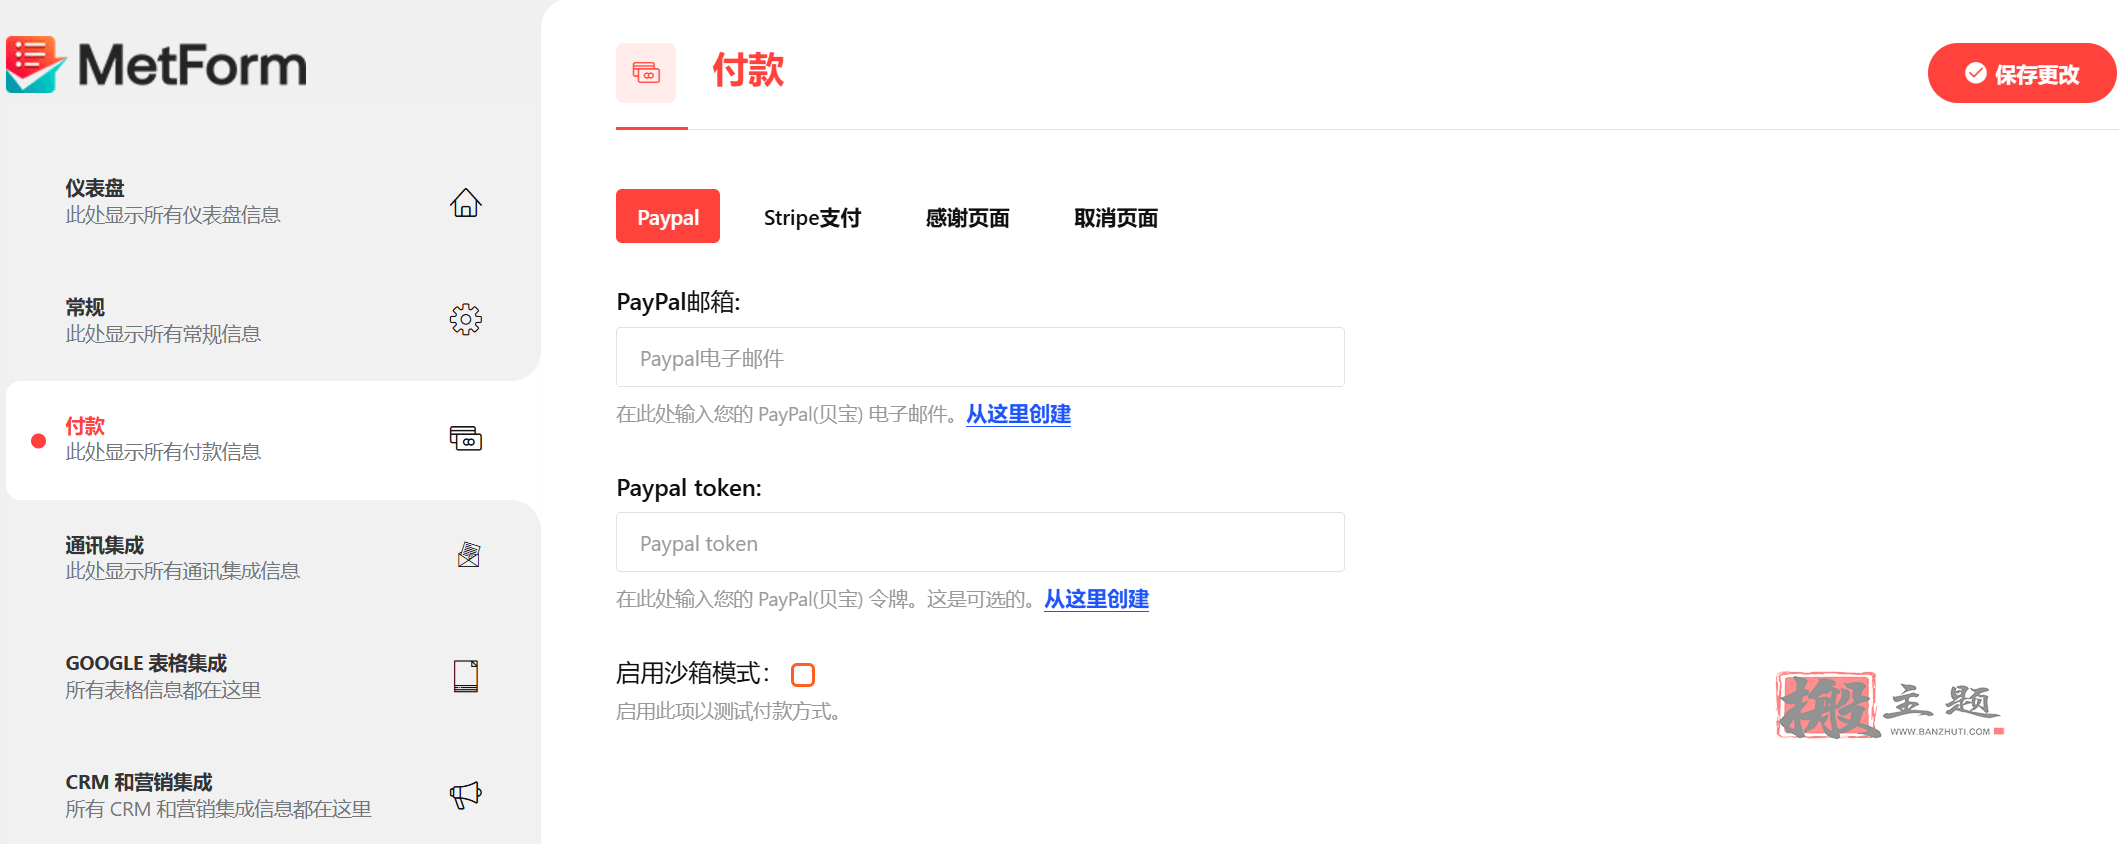The height and width of the screenshot is (844, 2119).
Task: Click the Google sheet integration book icon
Action: coord(465,676)
